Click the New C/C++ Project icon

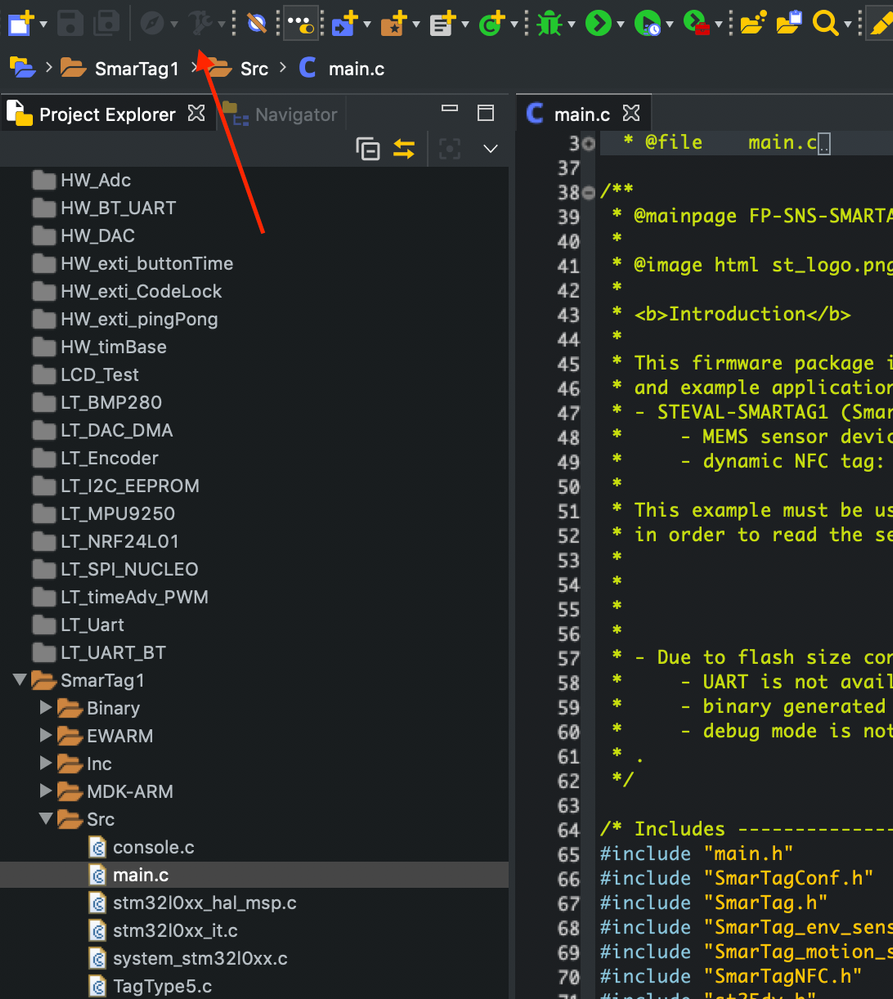(x=345, y=24)
